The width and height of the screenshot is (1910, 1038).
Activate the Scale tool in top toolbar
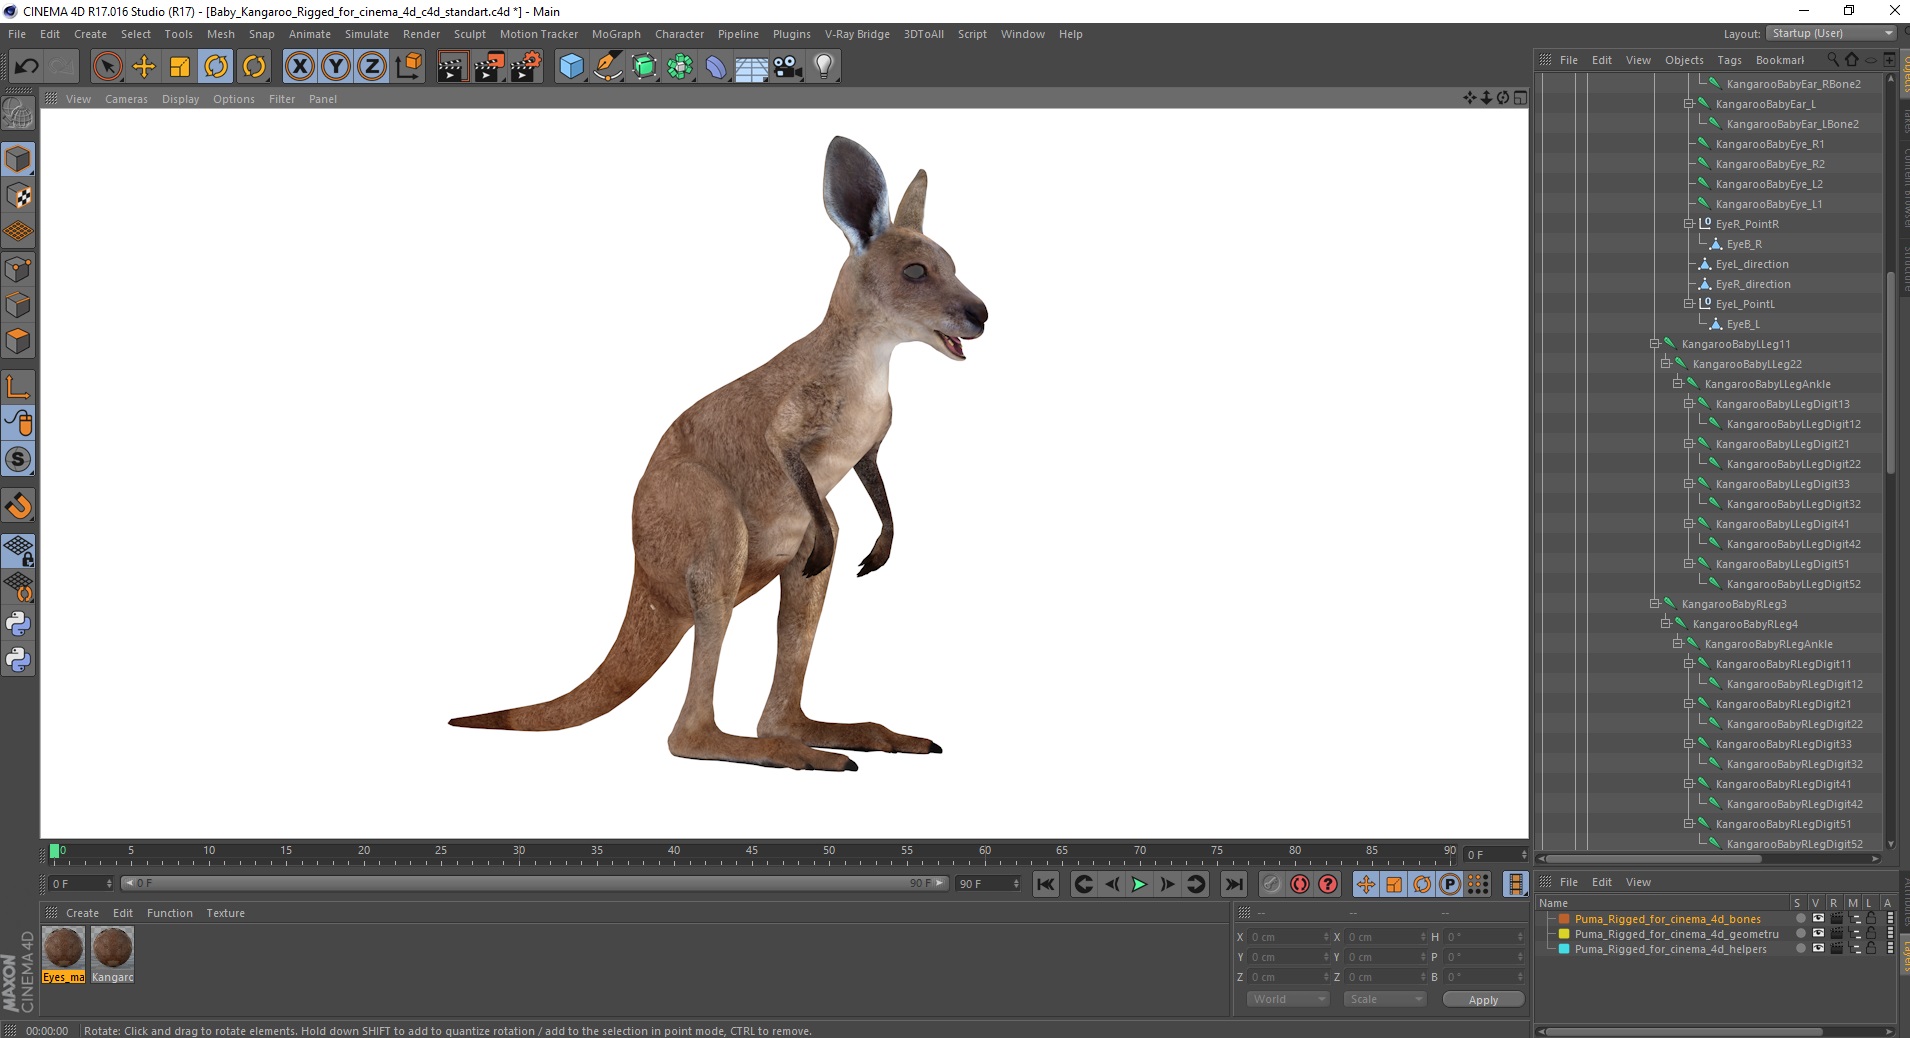coord(180,67)
